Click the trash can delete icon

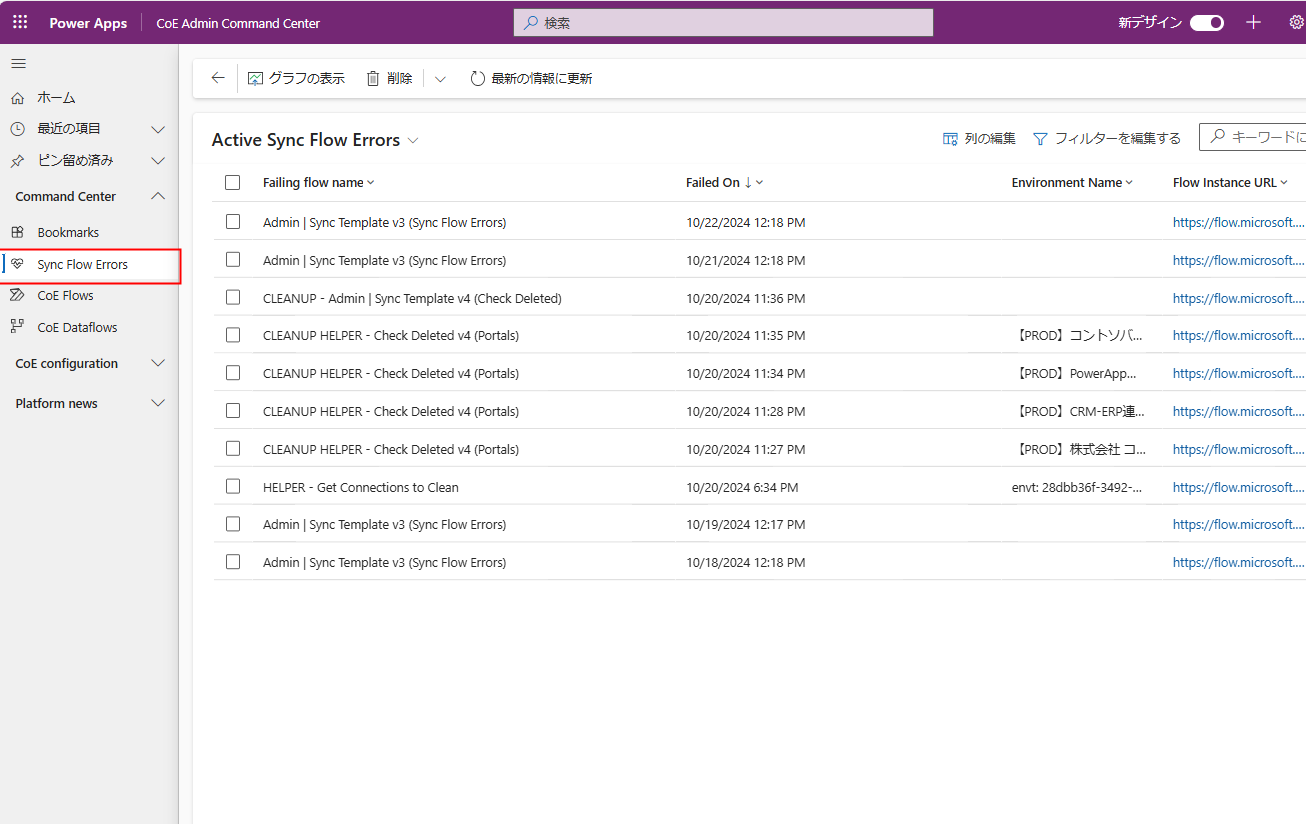pos(373,78)
